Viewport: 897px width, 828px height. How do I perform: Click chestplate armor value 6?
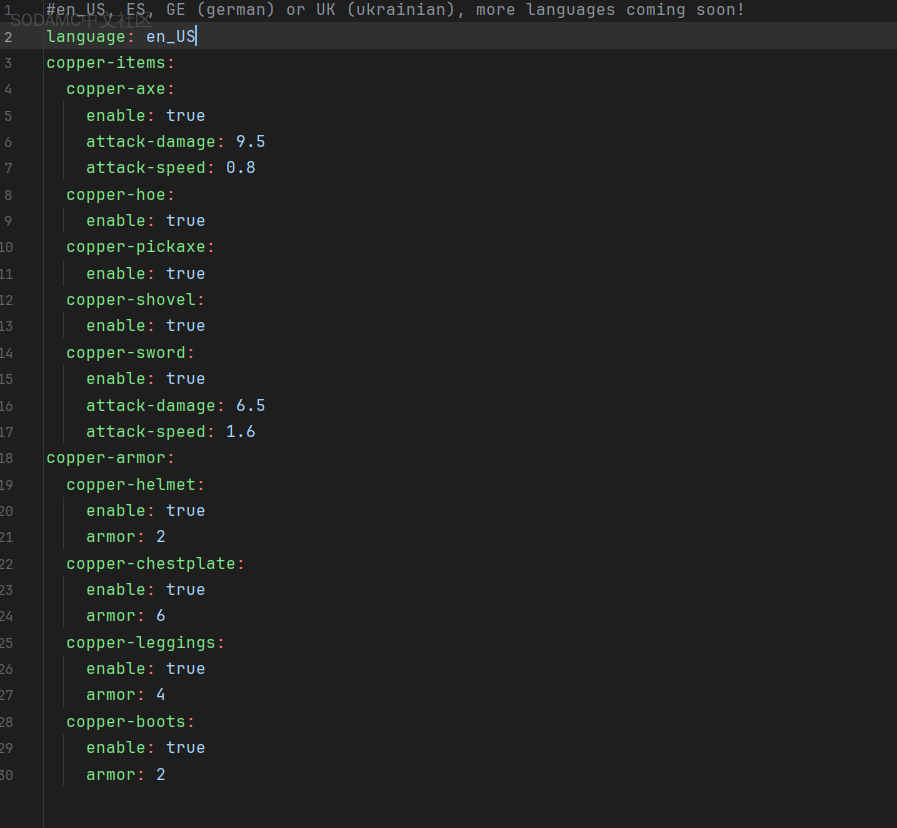pyautogui.click(x=161, y=616)
